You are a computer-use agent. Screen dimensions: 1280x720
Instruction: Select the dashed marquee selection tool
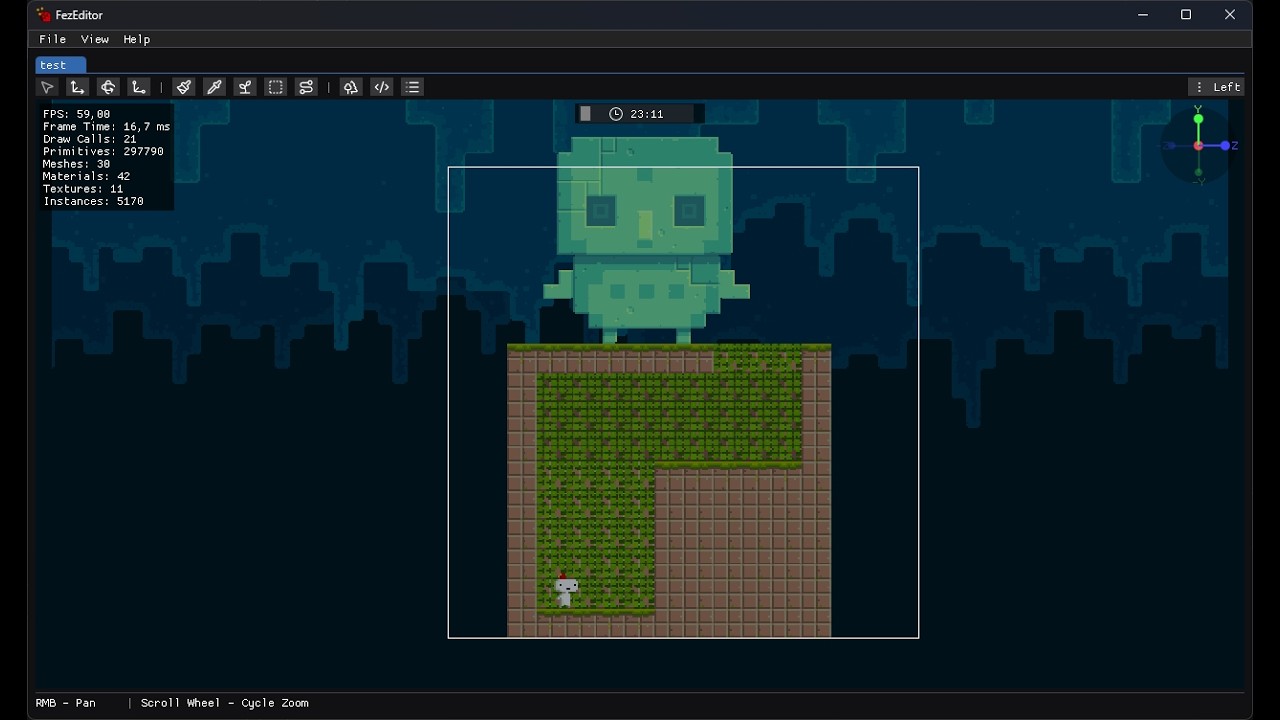coord(276,87)
